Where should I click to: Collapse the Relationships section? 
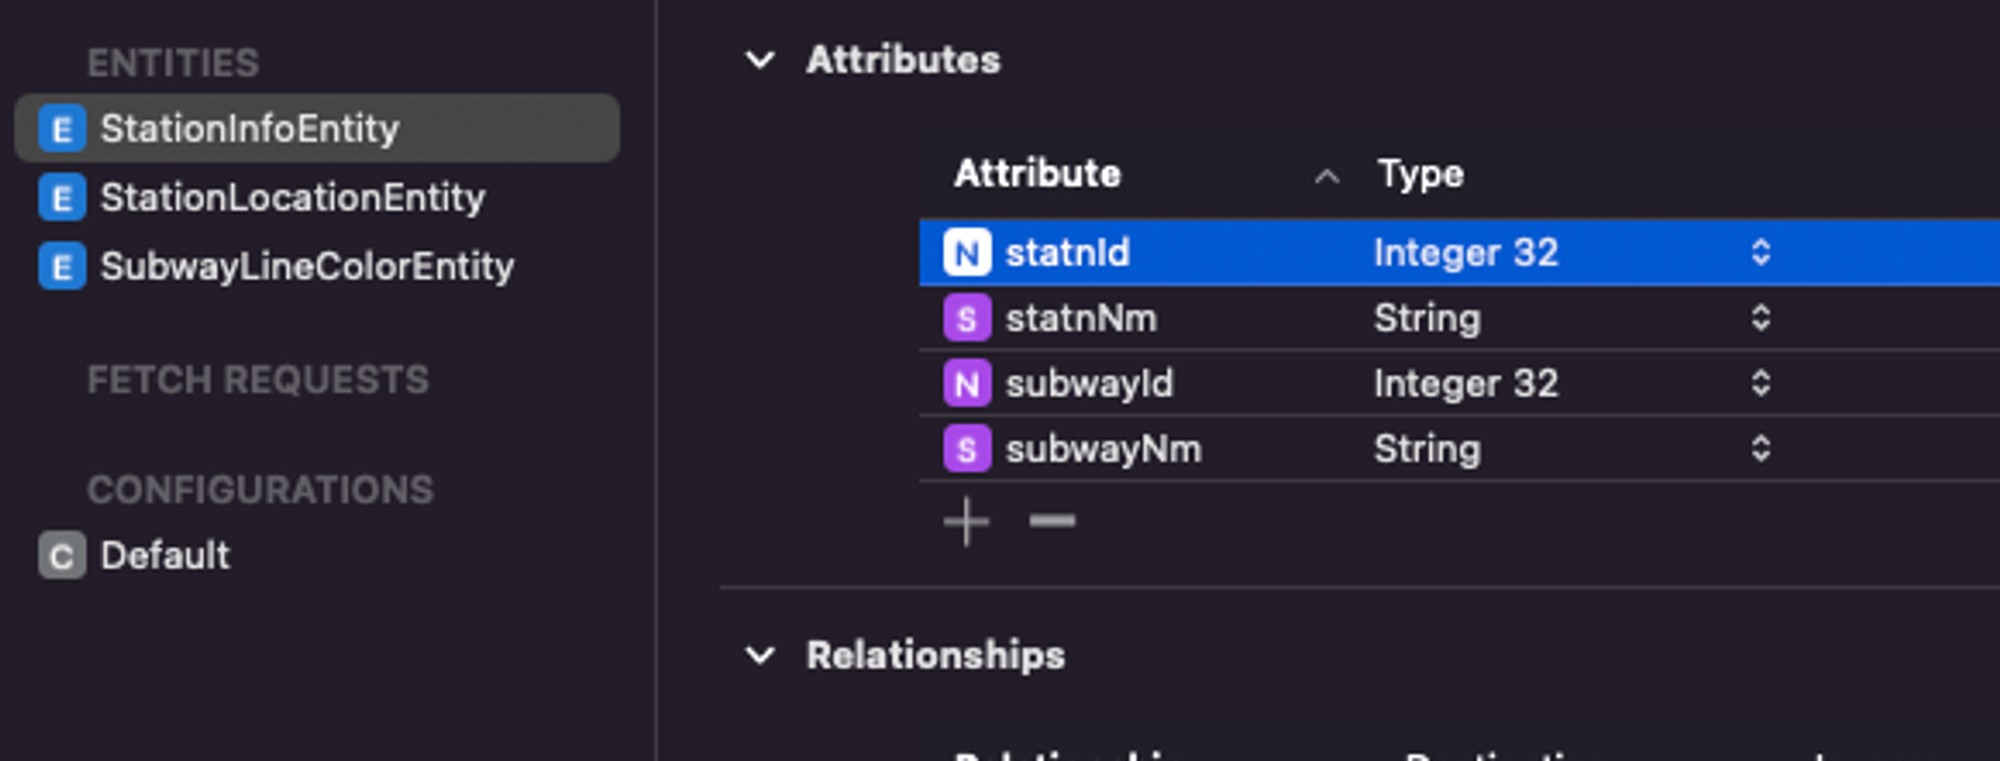pos(760,656)
